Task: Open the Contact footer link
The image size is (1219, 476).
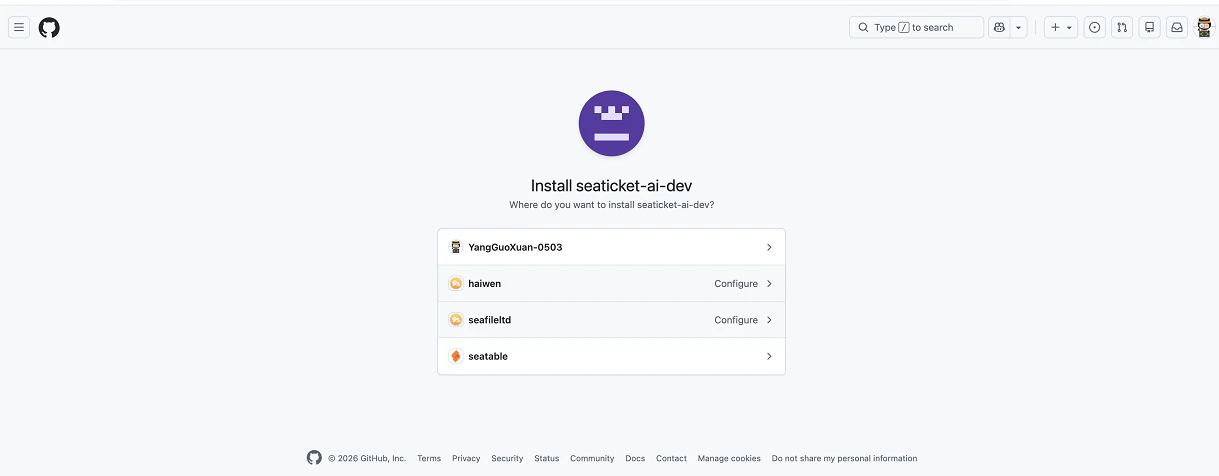Action: [x=671, y=458]
